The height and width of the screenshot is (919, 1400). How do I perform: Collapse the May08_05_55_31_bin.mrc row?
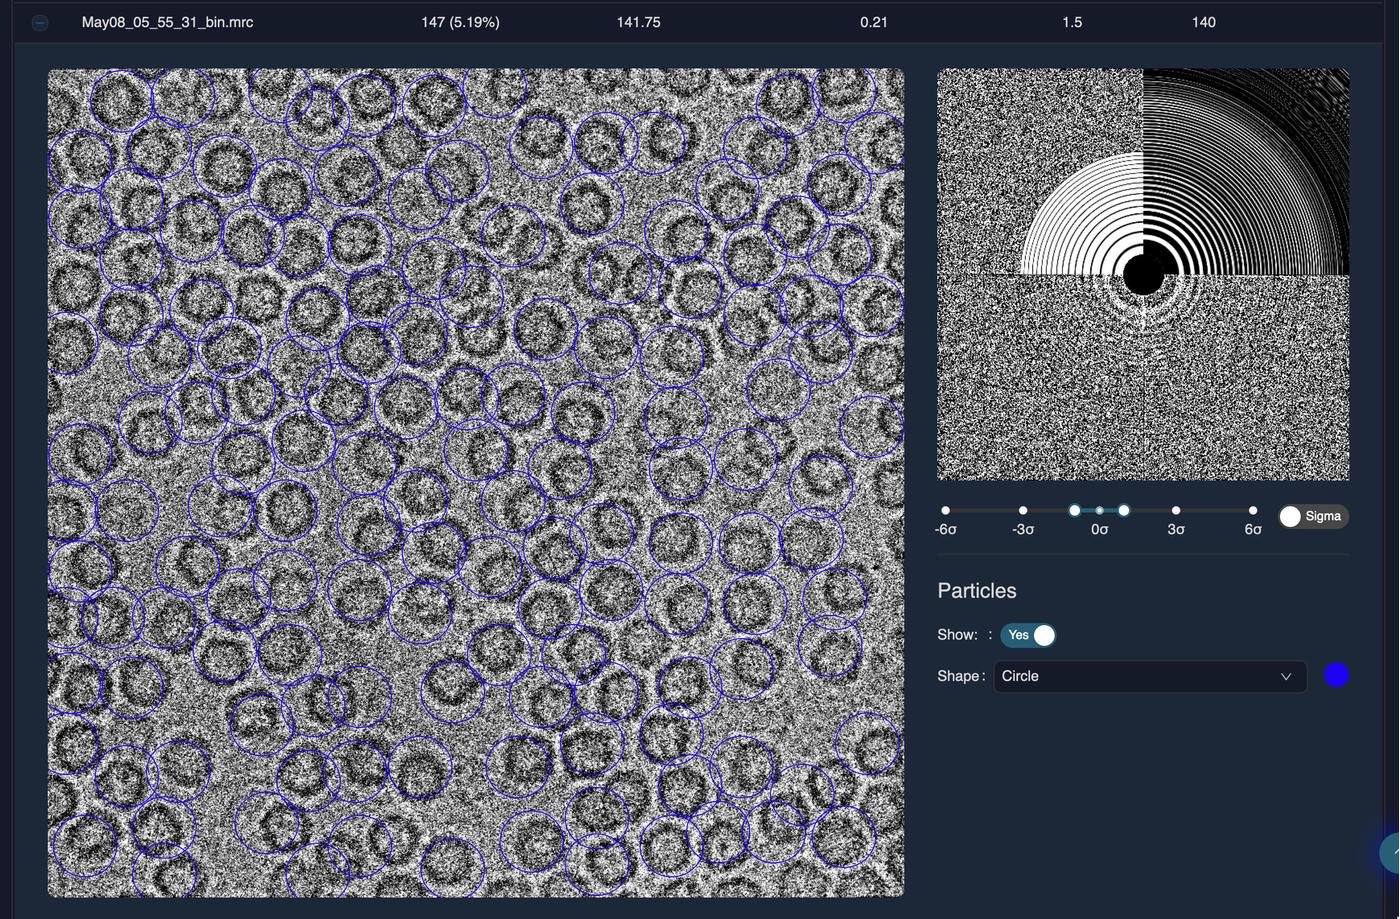(40, 22)
